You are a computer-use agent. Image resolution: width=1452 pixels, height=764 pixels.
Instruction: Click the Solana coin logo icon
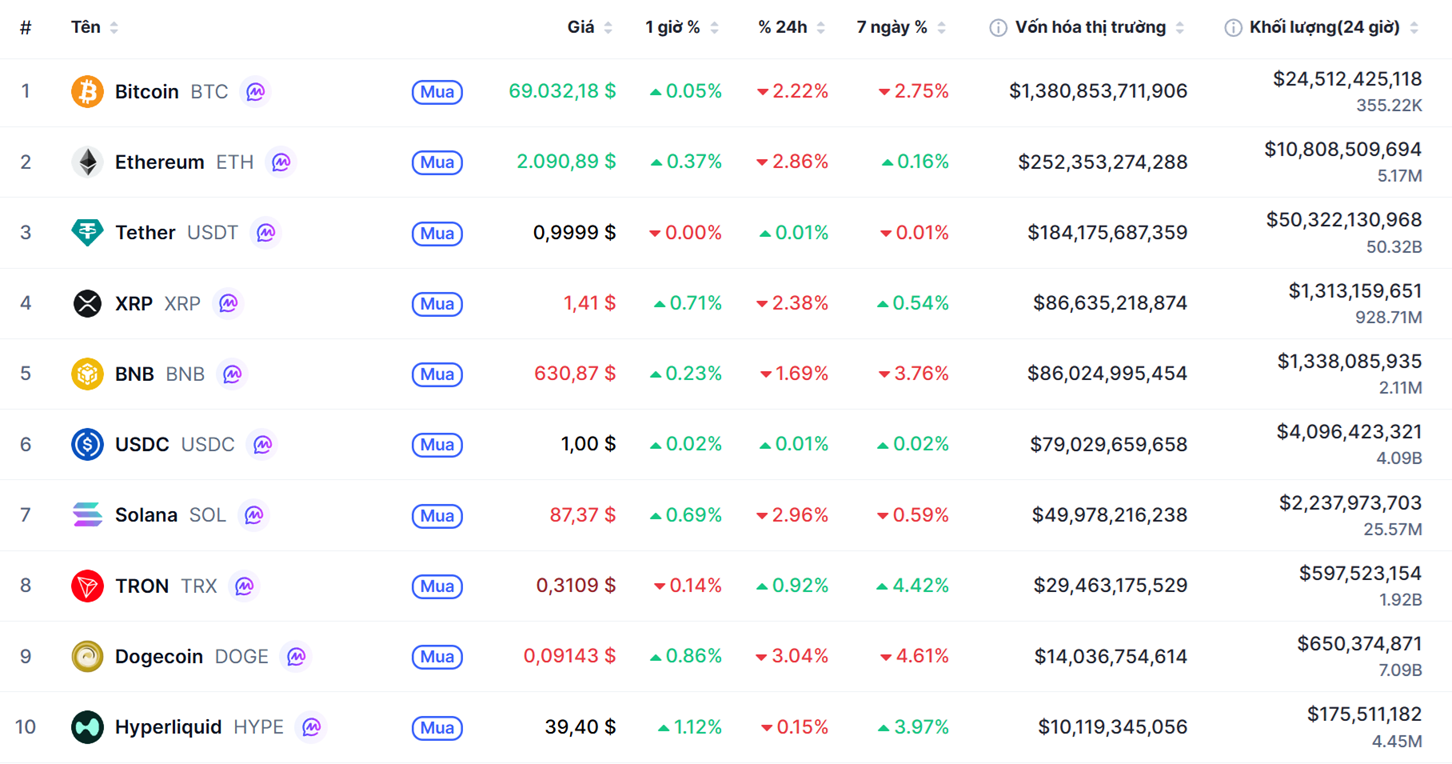tap(87, 515)
